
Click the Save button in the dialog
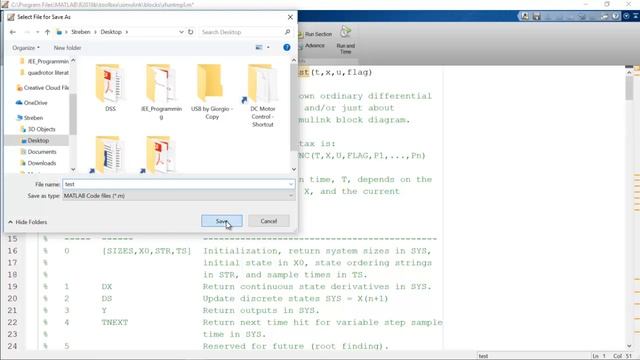(222, 221)
